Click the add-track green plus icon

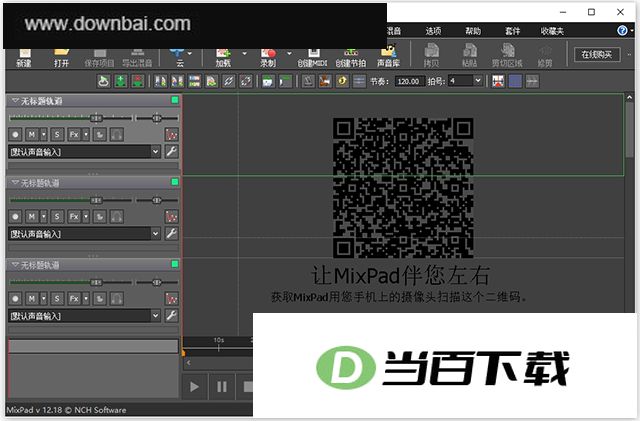[x=120, y=81]
